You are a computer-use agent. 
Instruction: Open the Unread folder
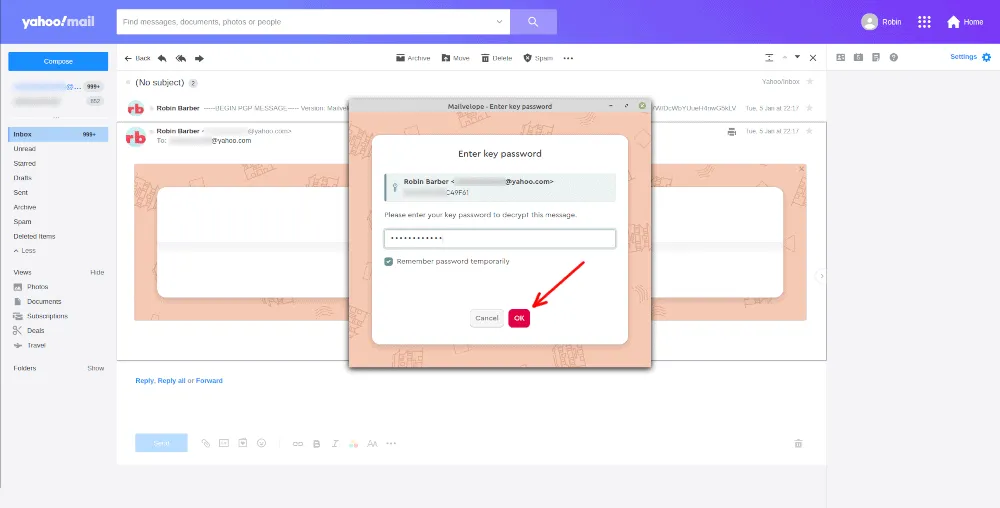point(25,149)
